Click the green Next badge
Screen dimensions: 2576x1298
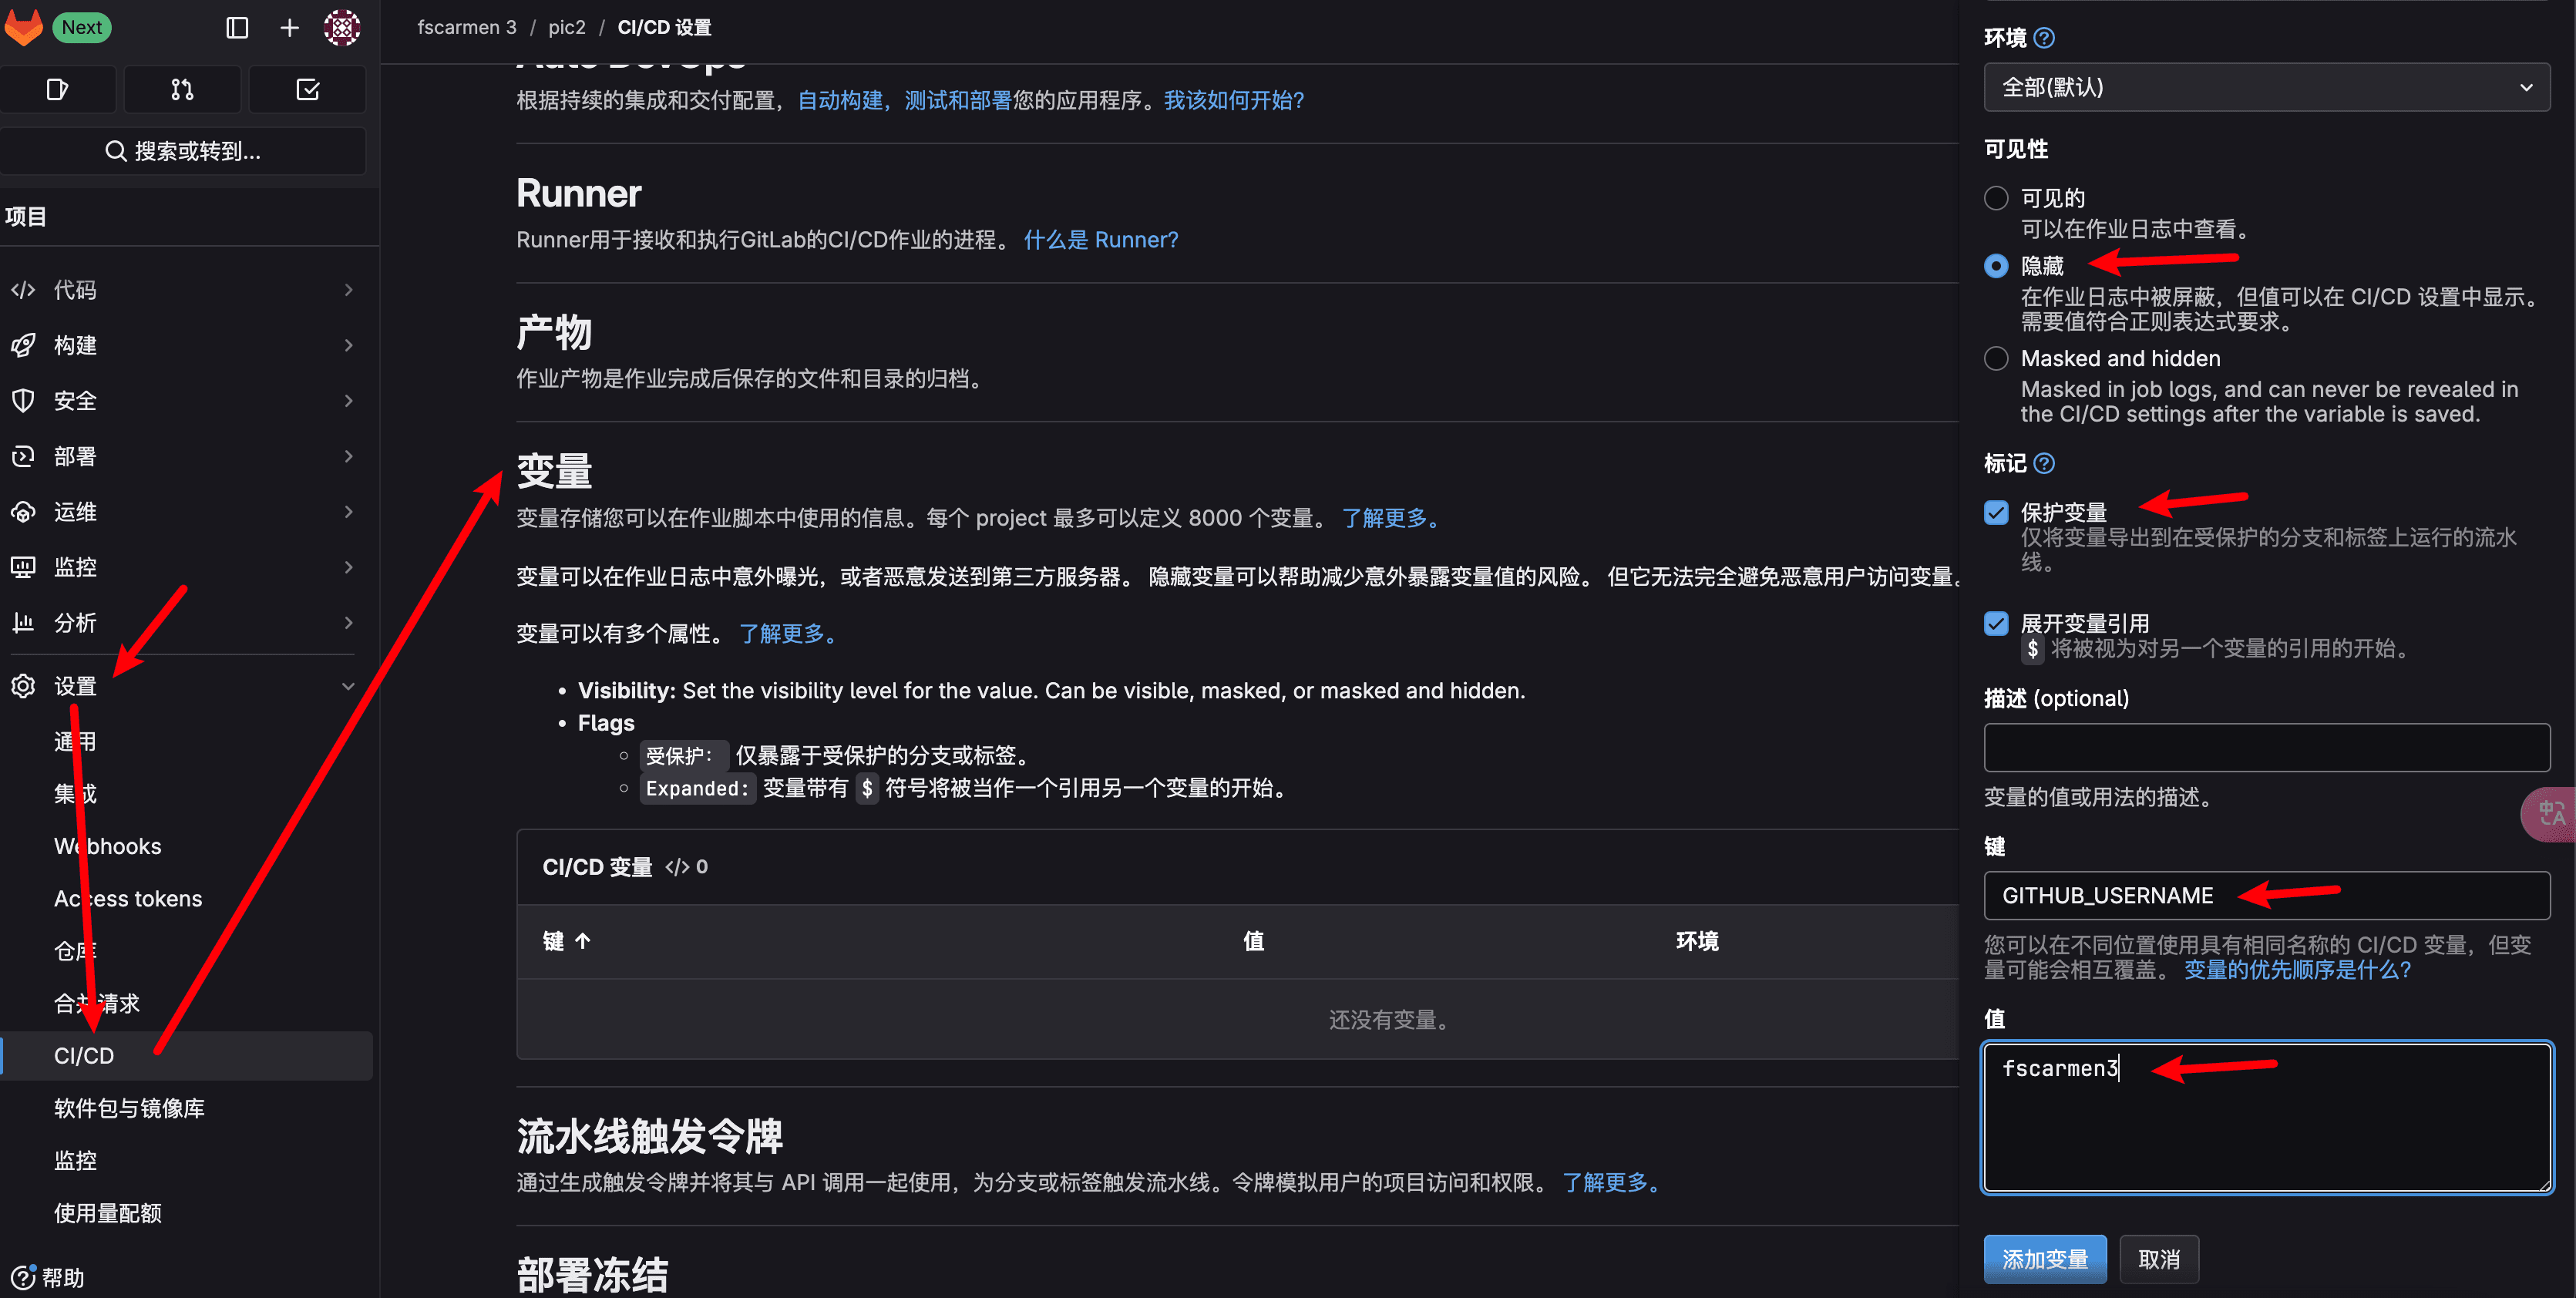click(x=82, y=27)
